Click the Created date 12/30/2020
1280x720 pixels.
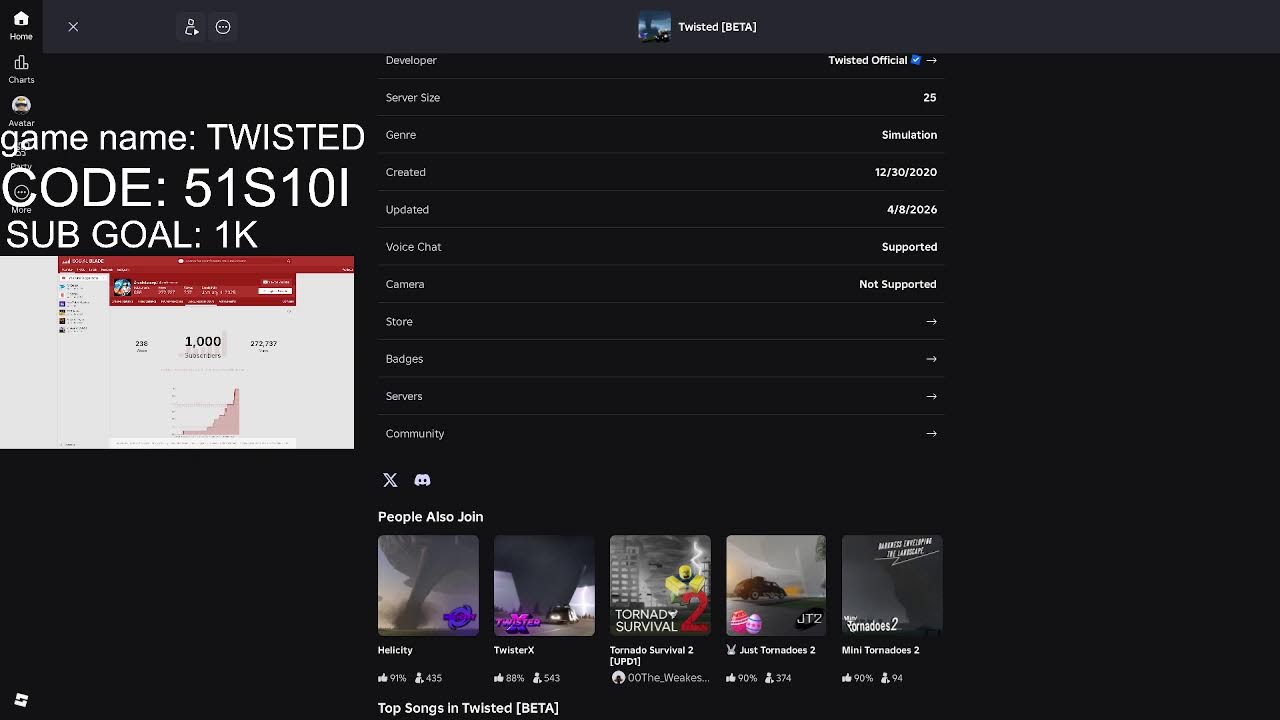pyautogui.click(x=906, y=172)
